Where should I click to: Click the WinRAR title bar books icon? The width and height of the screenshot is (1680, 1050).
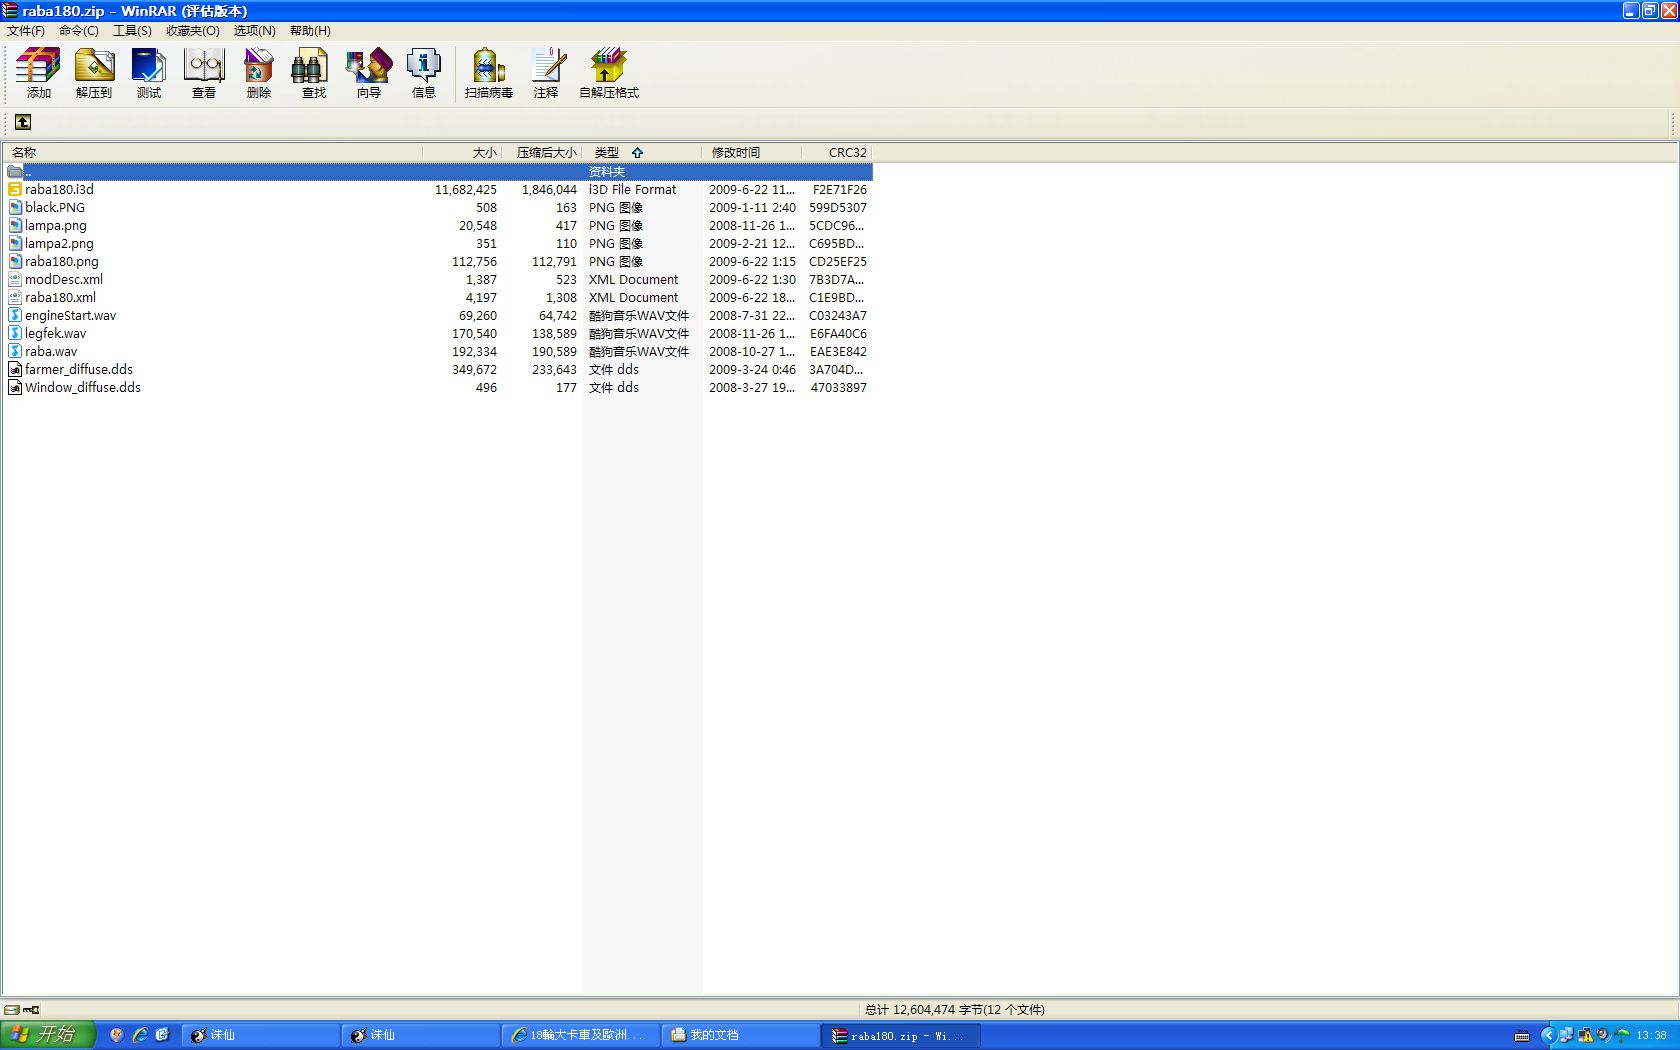[10, 11]
